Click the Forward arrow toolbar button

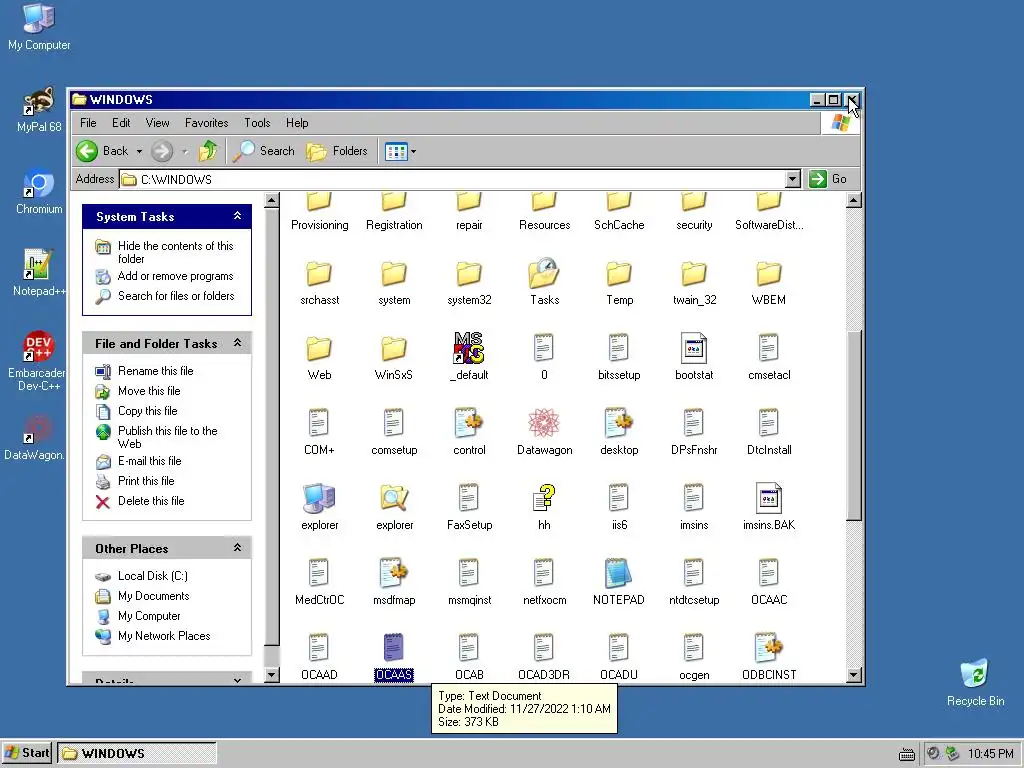point(162,151)
